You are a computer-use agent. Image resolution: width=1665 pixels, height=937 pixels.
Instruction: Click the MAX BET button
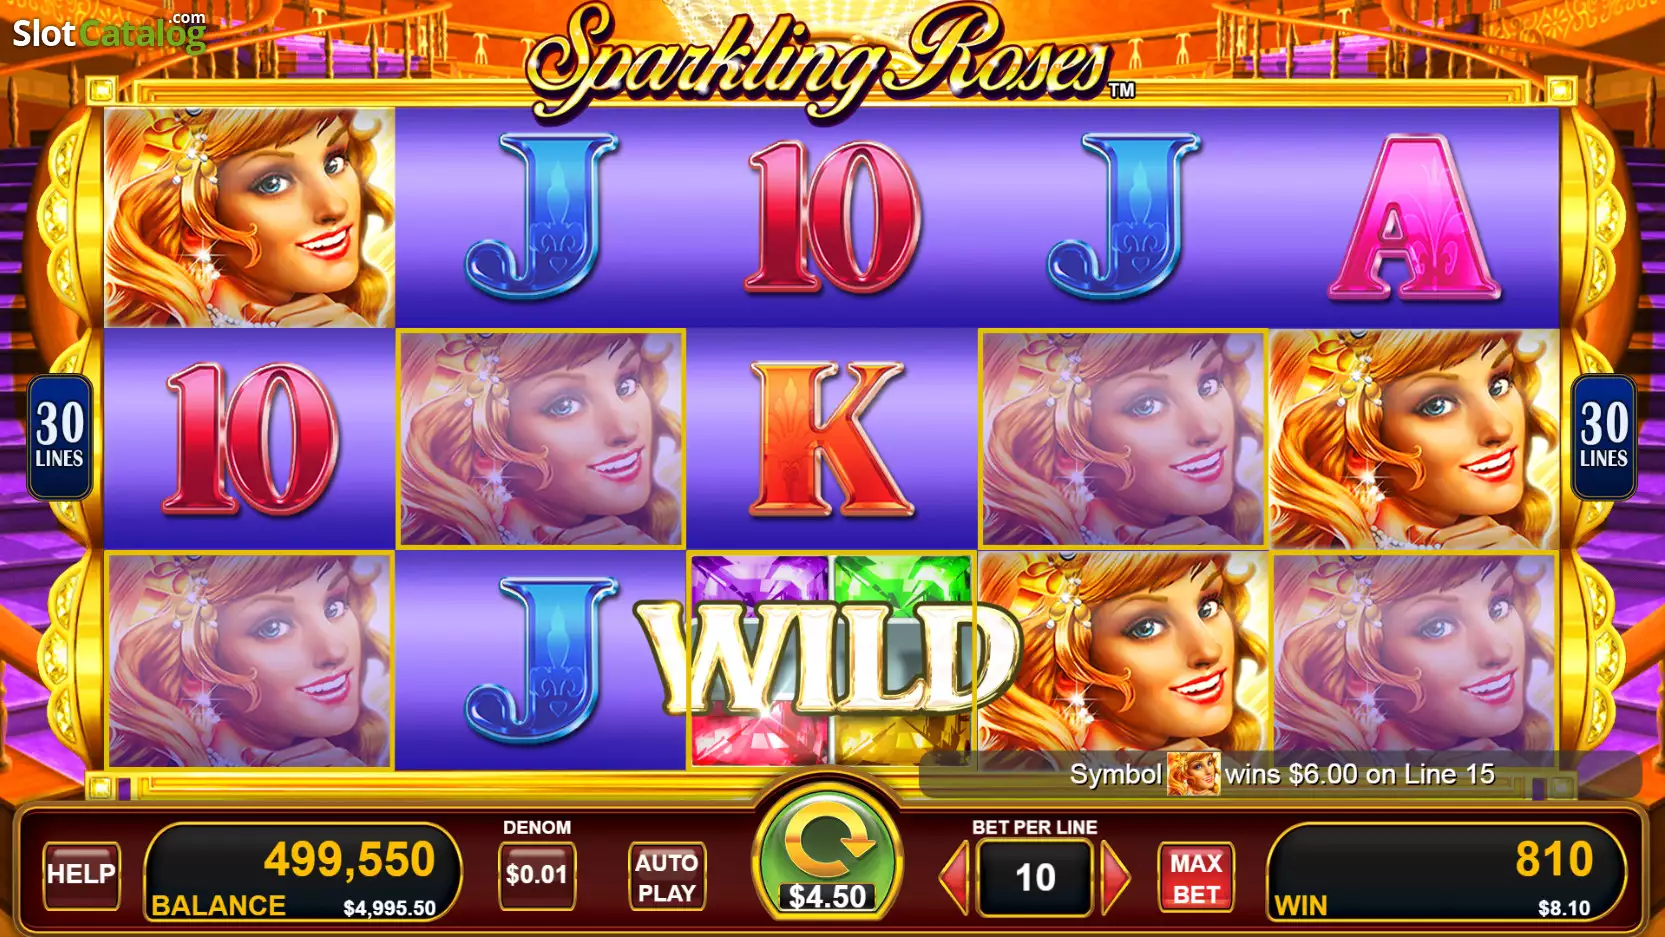(x=1196, y=877)
